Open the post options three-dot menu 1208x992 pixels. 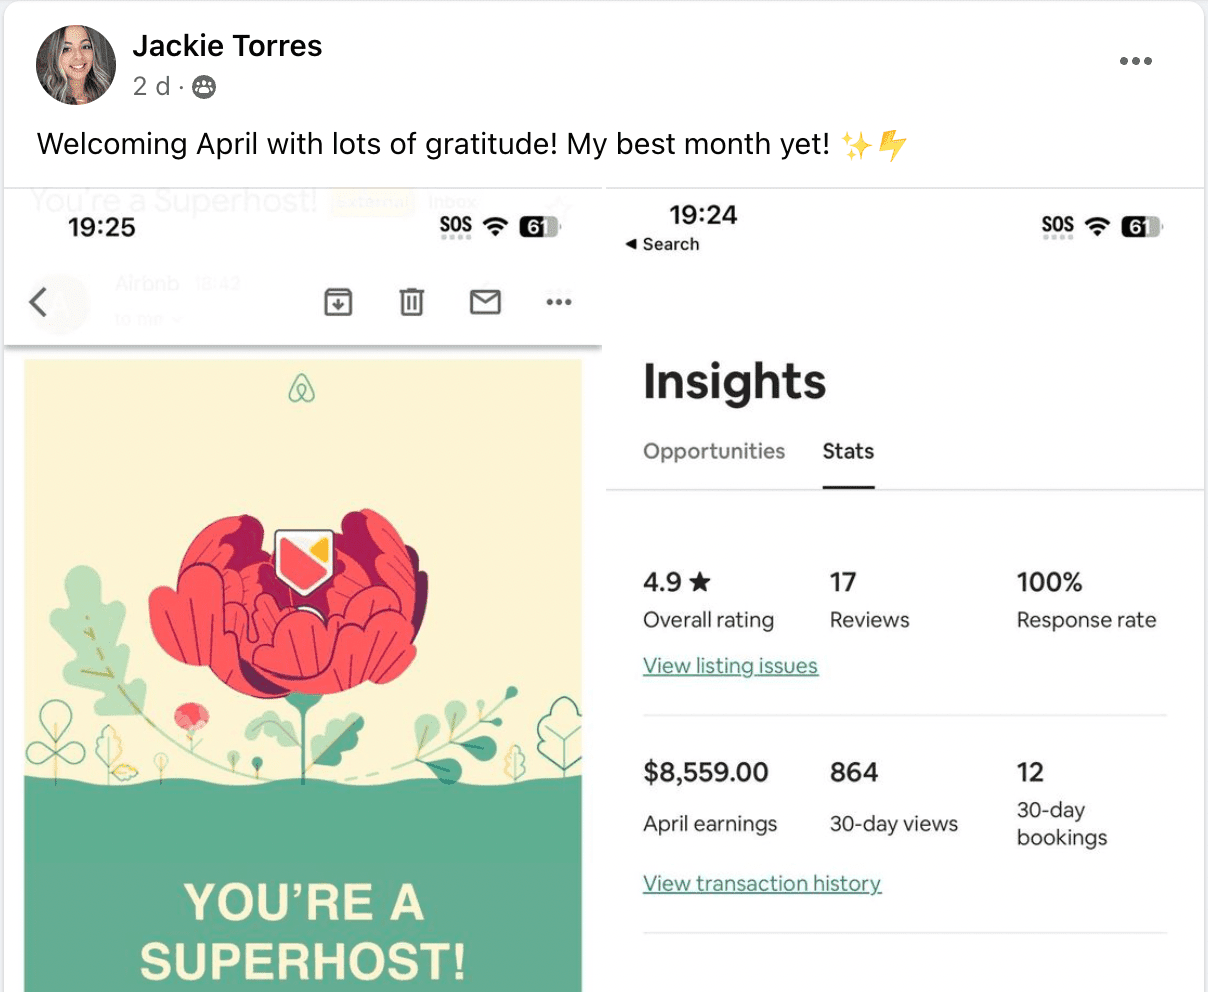[x=1135, y=61]
